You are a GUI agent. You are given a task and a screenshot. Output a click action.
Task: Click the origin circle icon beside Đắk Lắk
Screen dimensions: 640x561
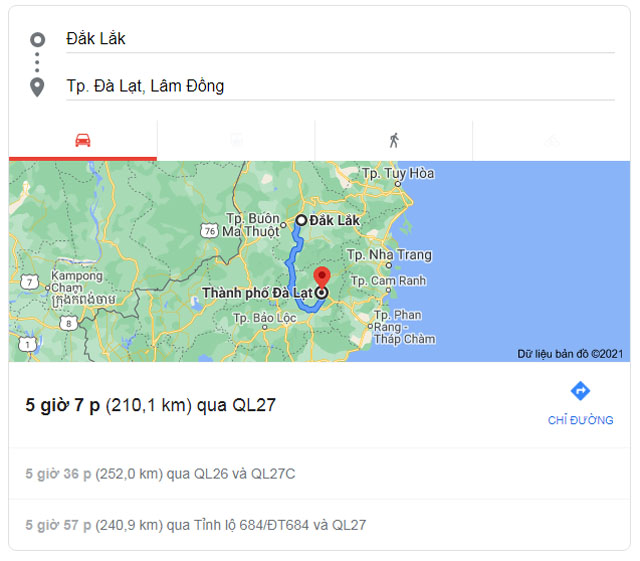[38, 40]
